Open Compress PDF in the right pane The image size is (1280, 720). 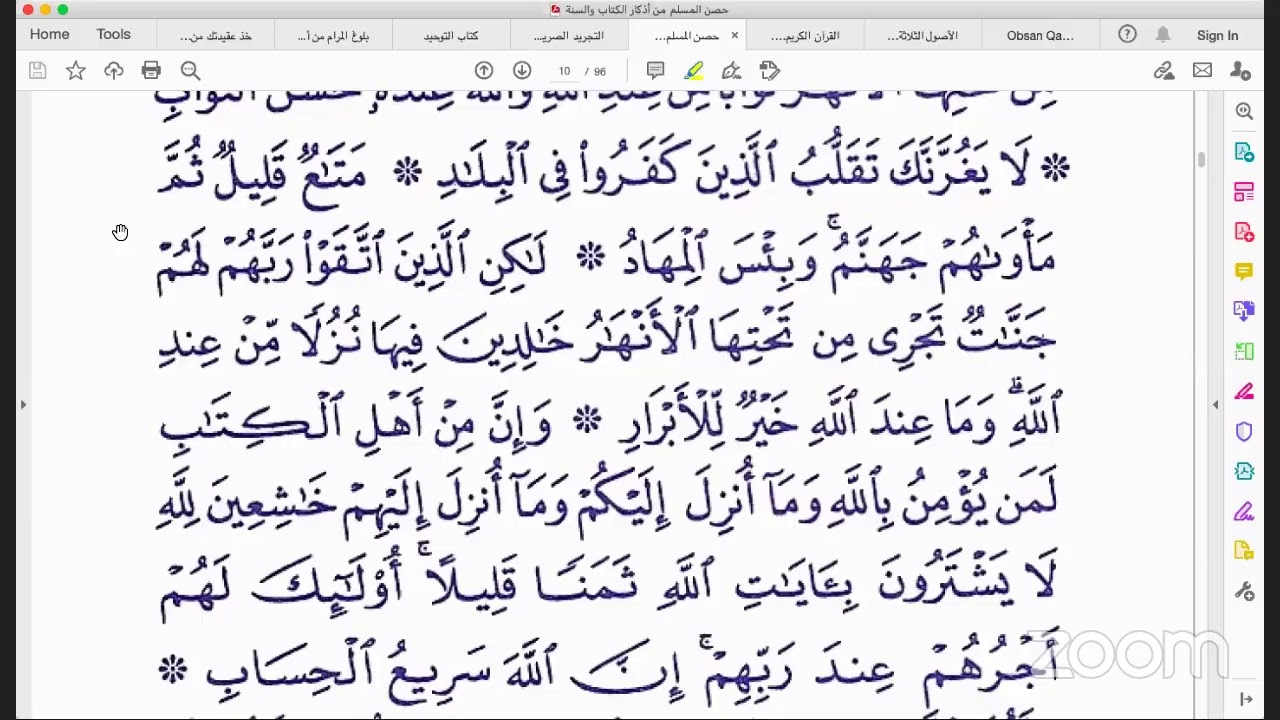point(1244,471)
